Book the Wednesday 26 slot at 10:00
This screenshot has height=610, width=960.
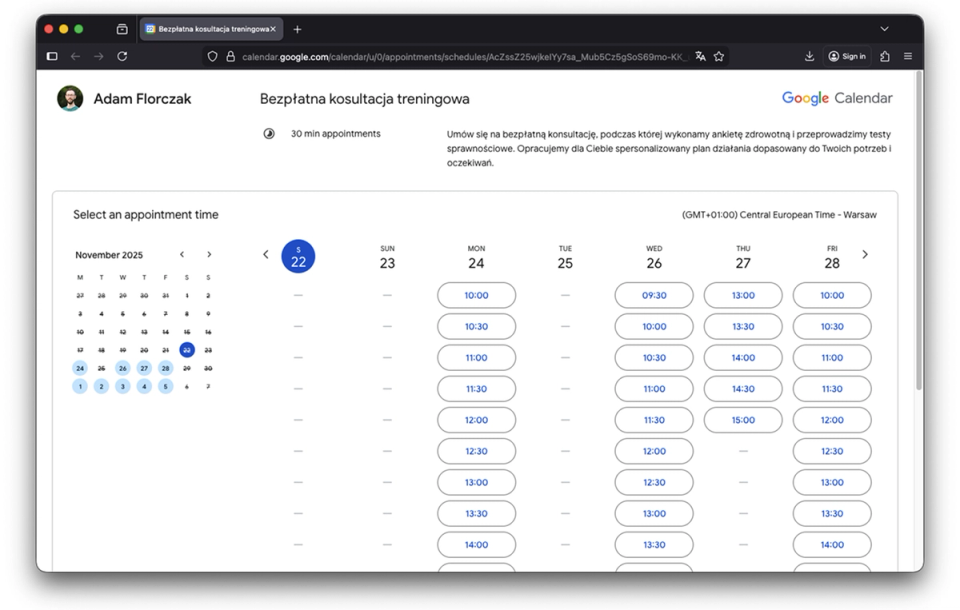click(x=654, y=326)
